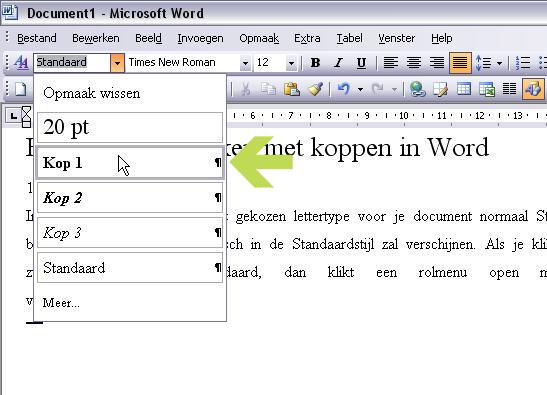Viewport: 547px width, 395px height.
Task: Toggle Underline formatting
Action: [x=361, y=63]
